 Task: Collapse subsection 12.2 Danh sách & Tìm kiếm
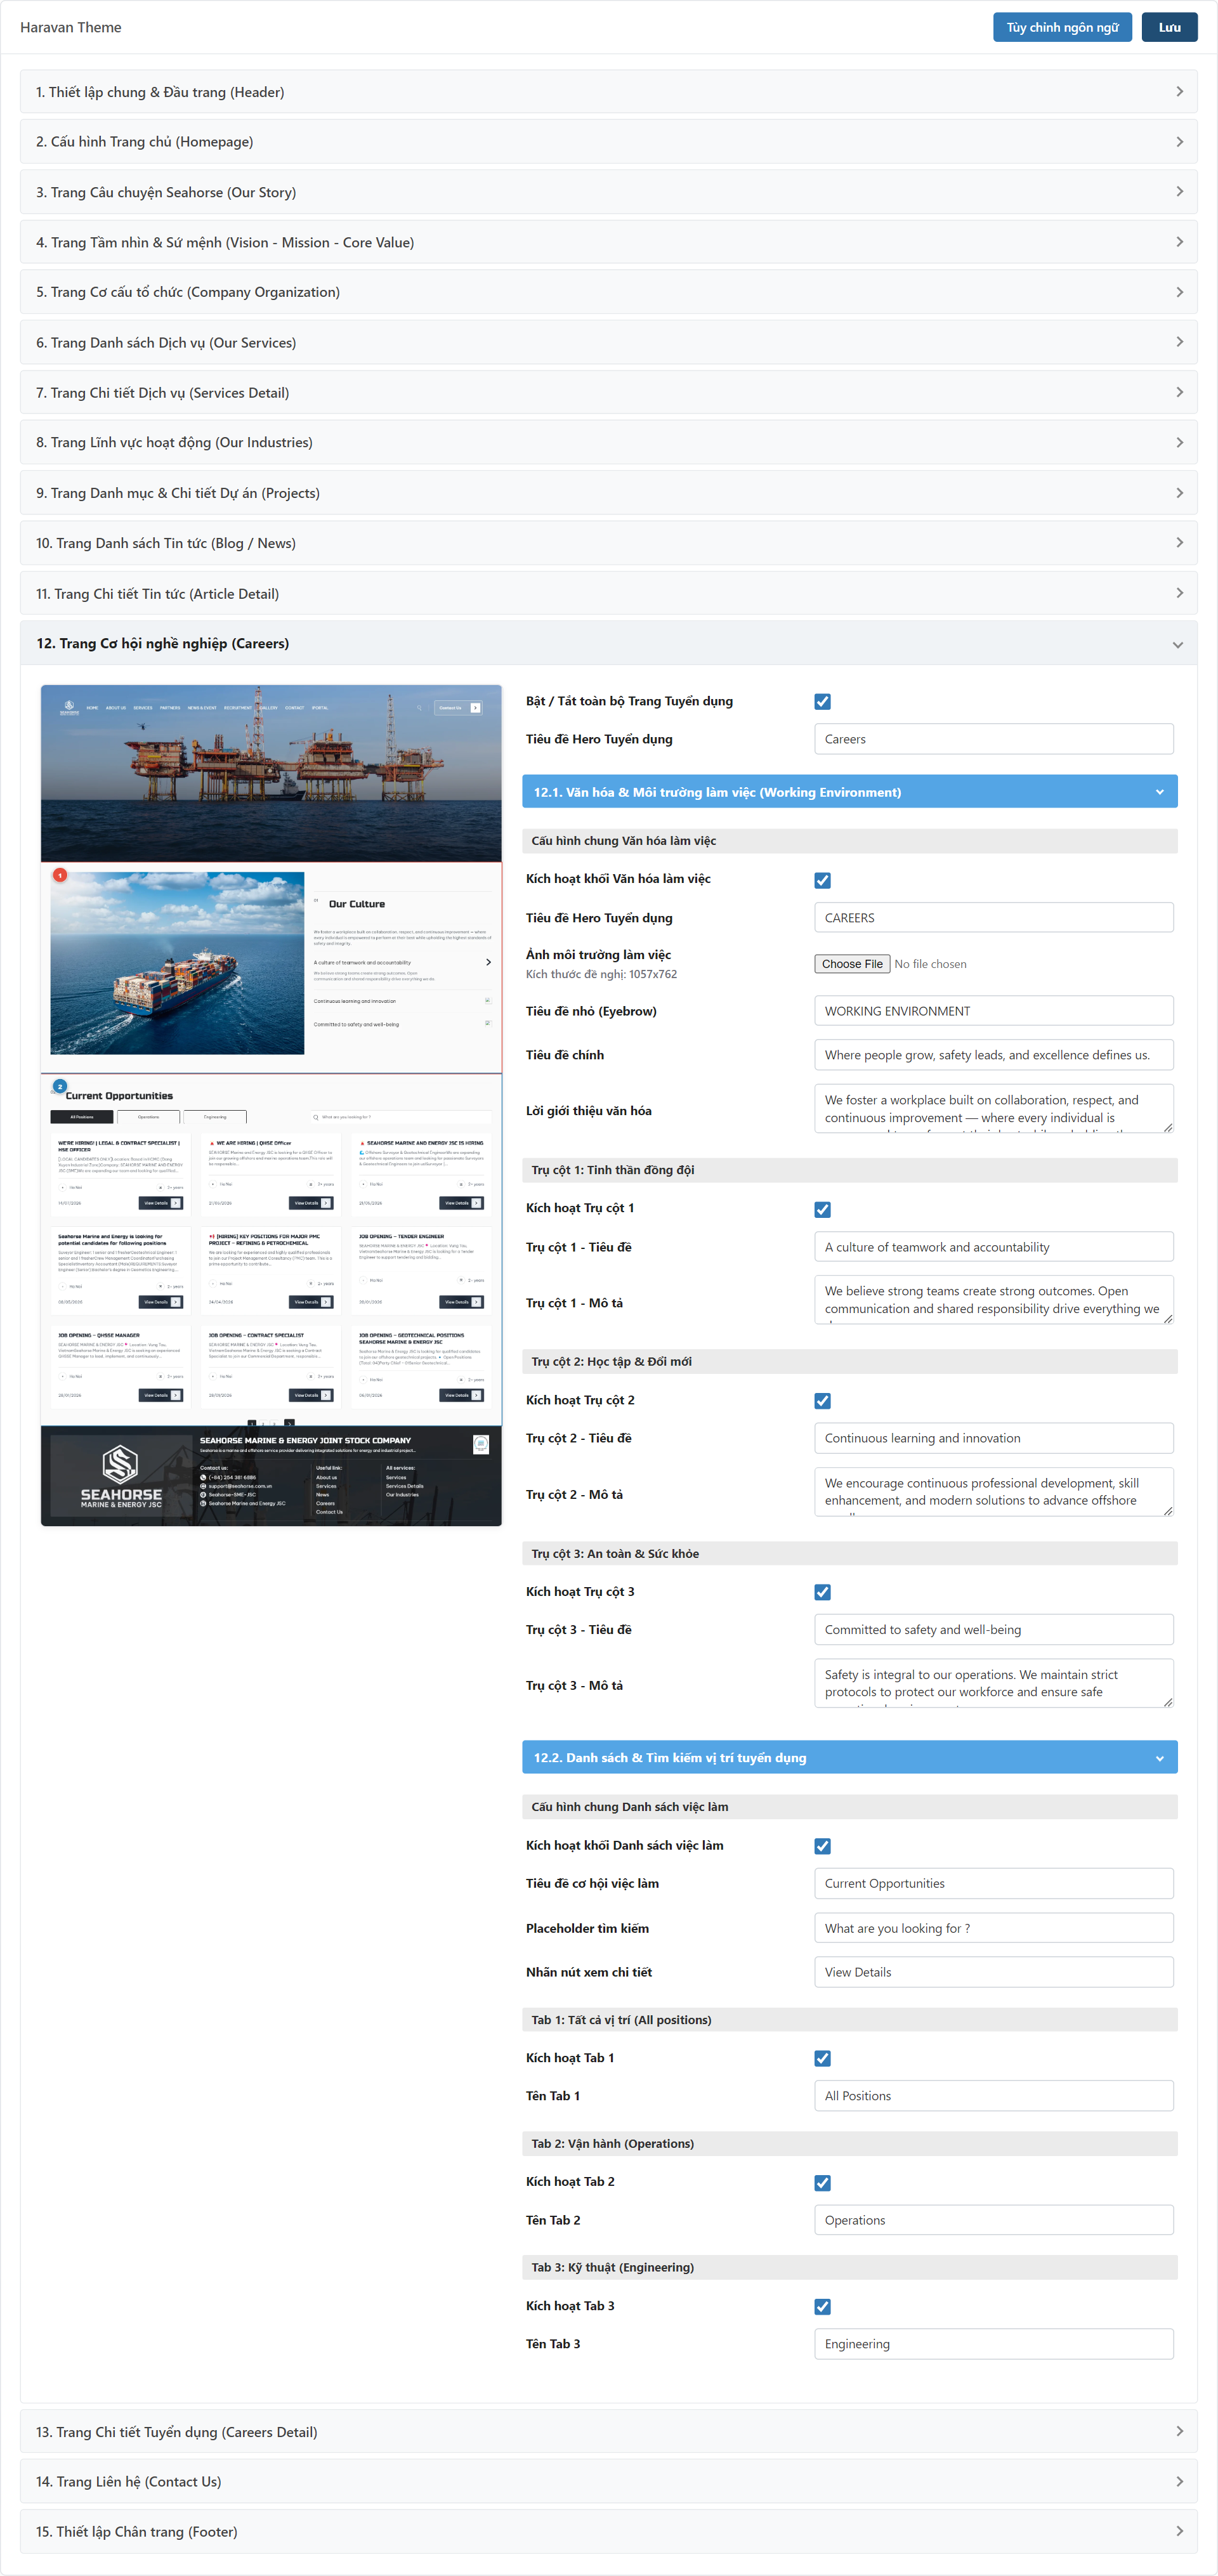[849, 1757]
